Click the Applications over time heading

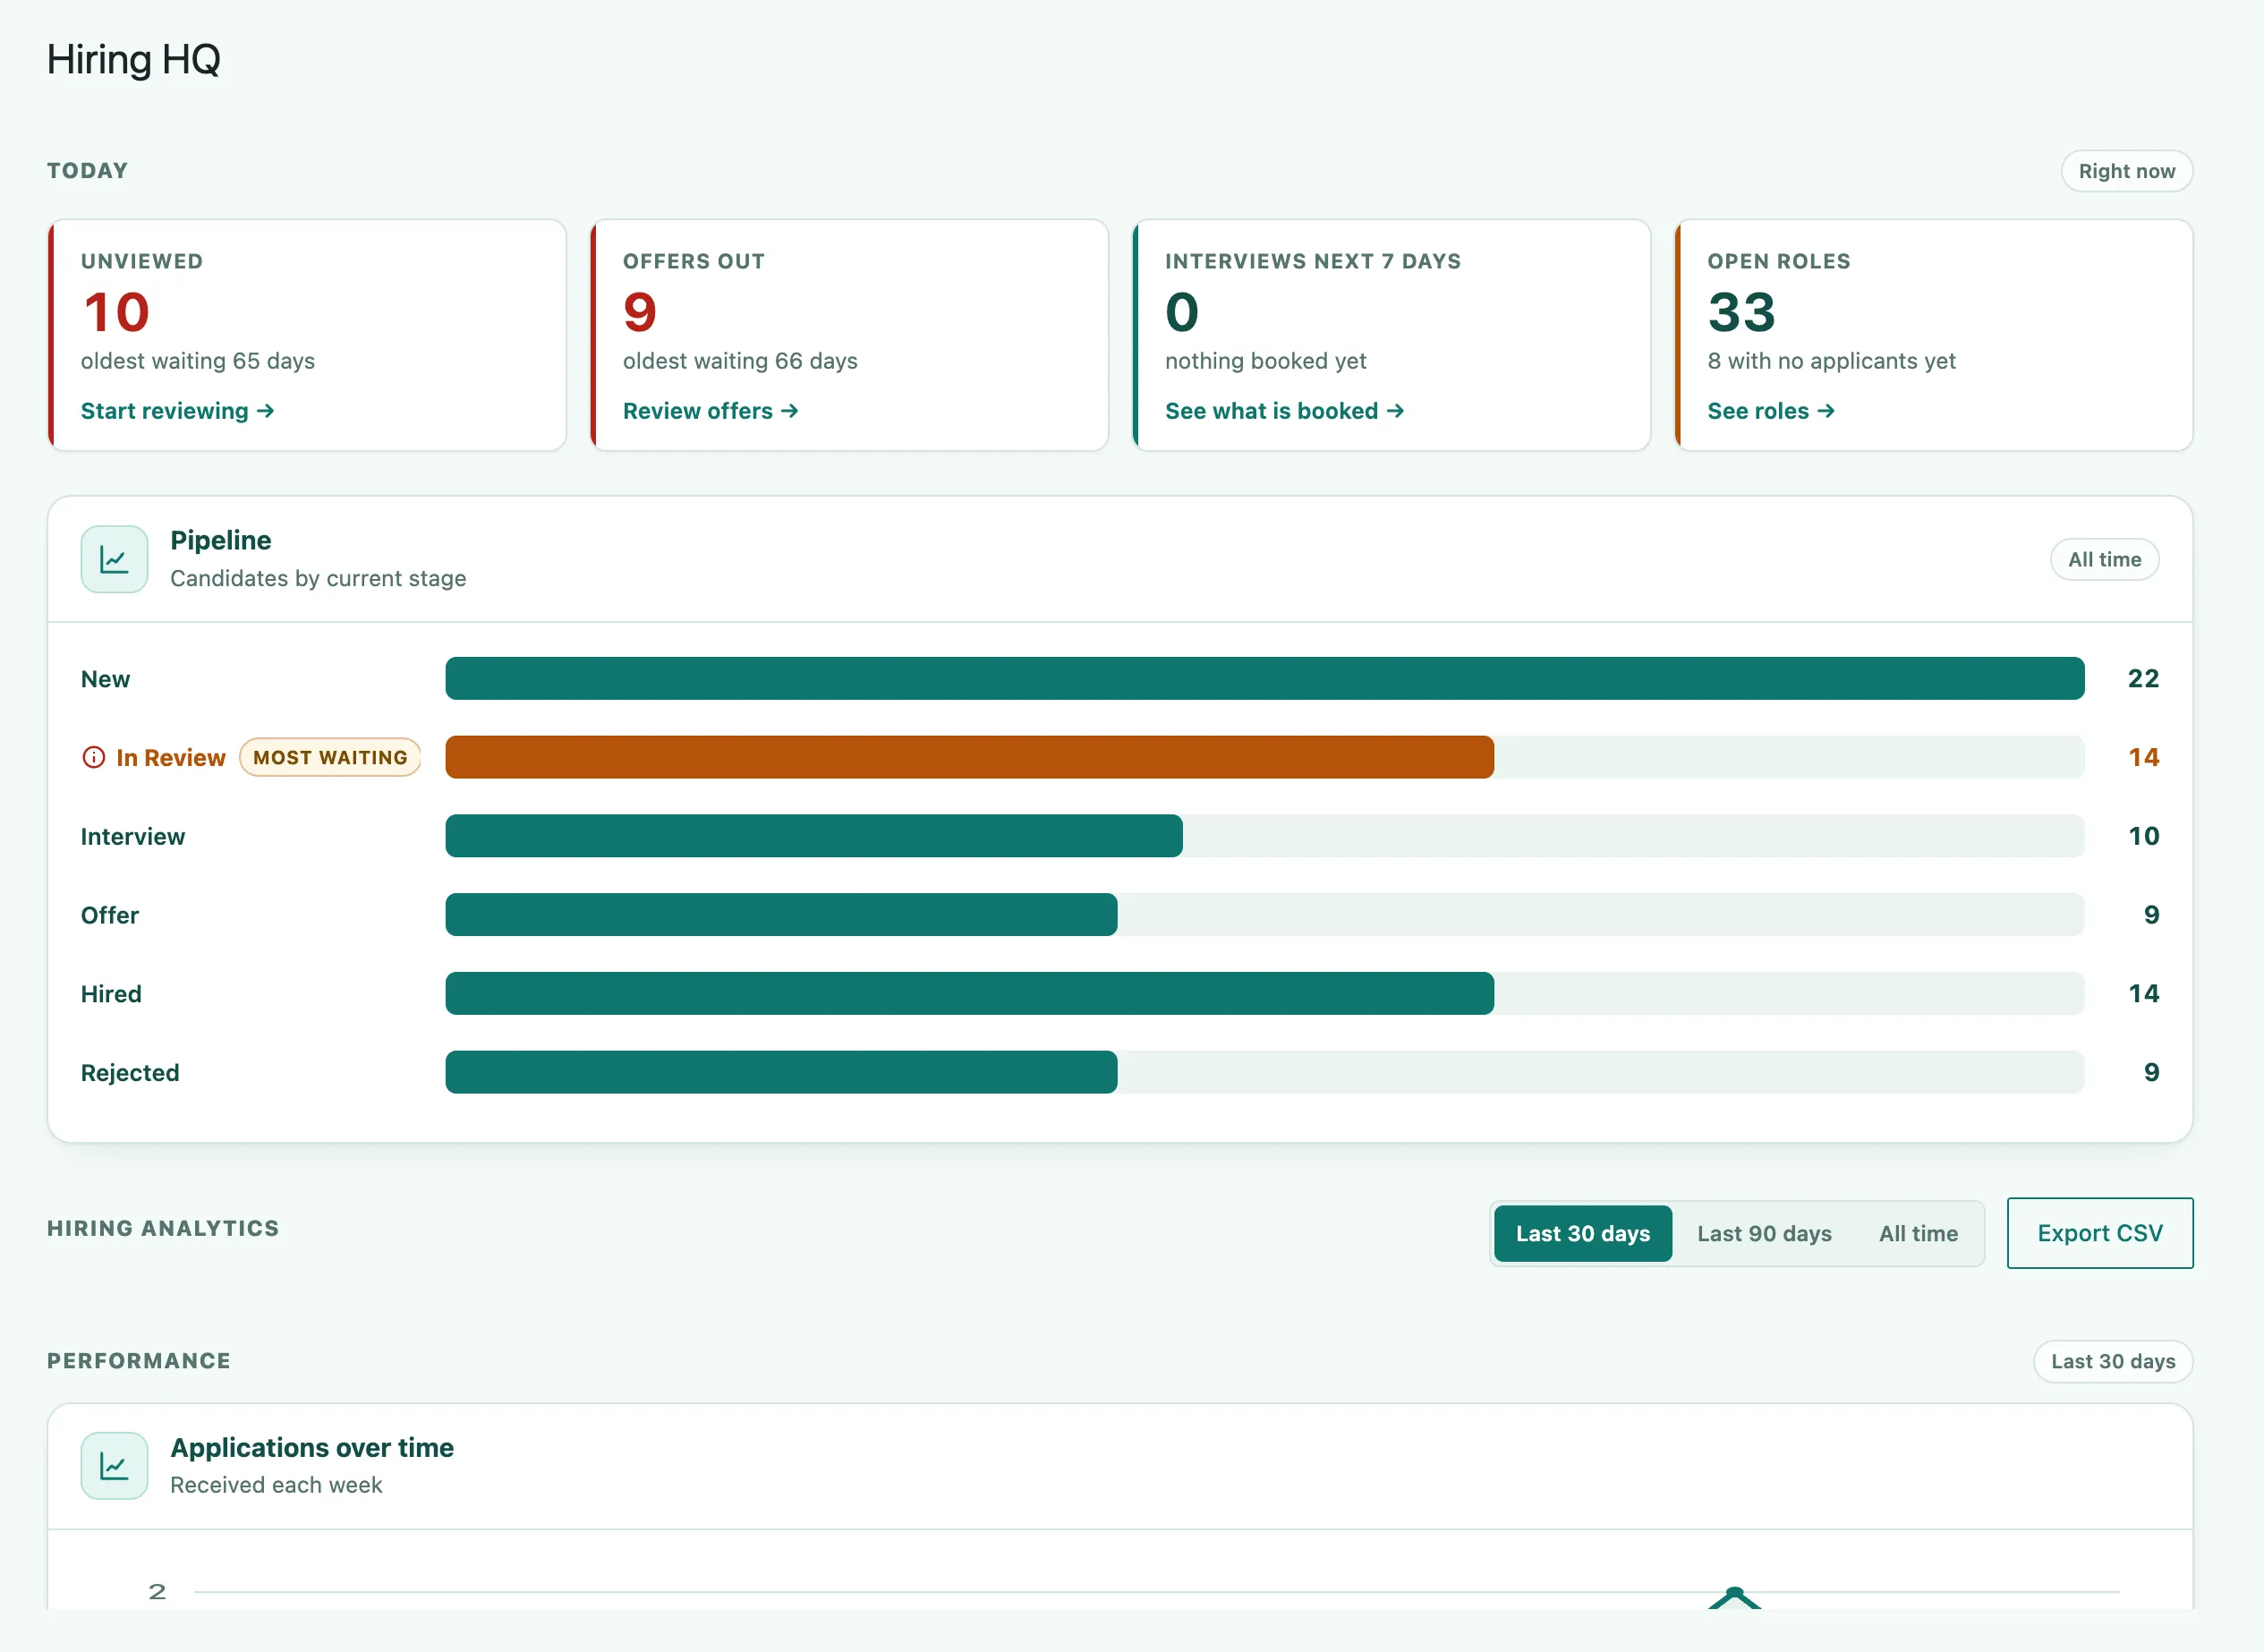coord(312,1447)
